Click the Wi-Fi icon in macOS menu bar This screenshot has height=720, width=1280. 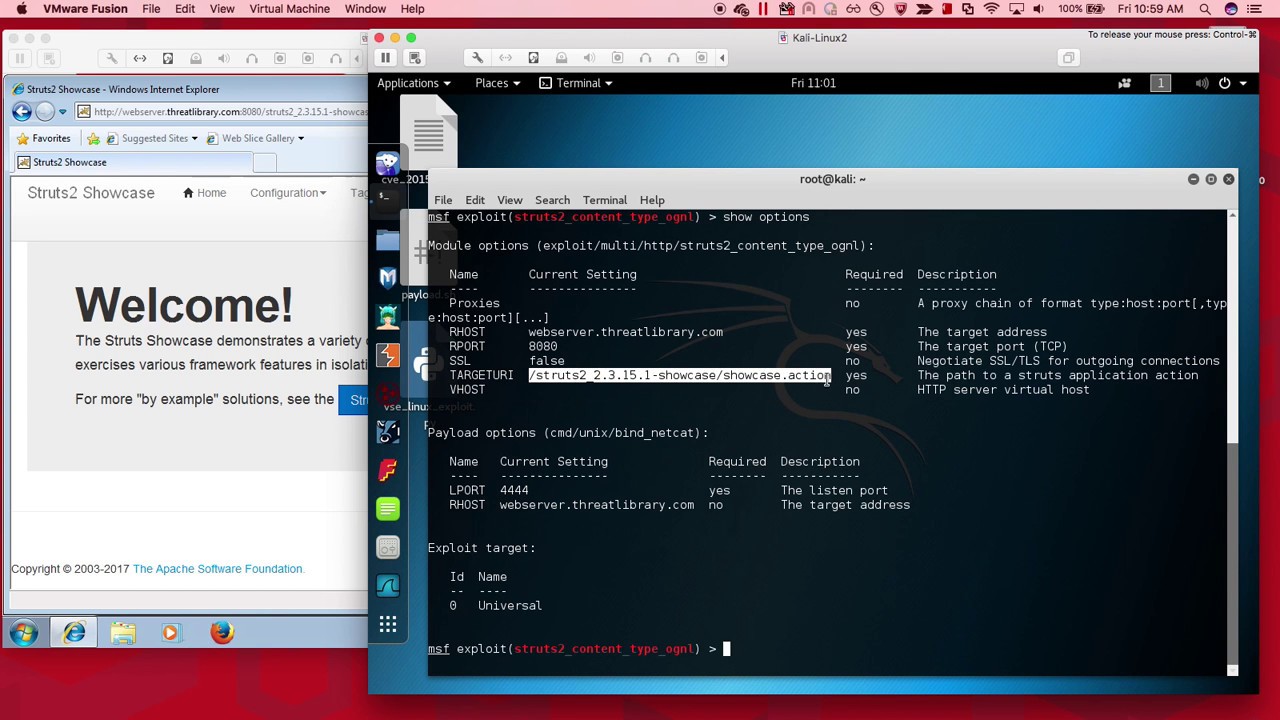991,9
